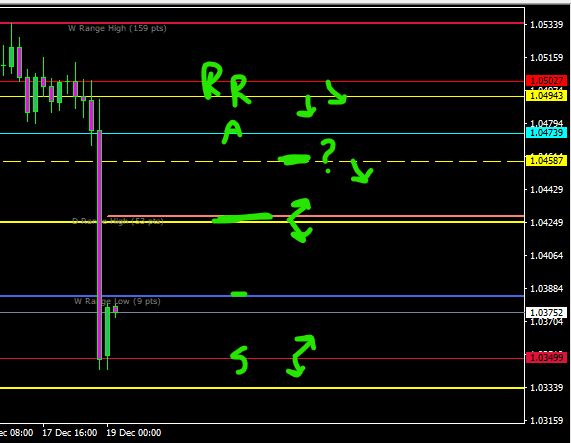Click the yellow 1.04587 price label
The height and width of the screenshot is (443, 571).
546,161
